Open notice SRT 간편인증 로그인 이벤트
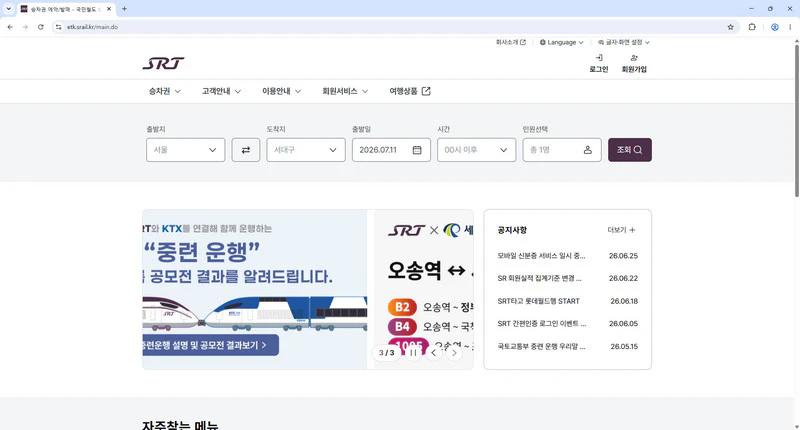This screenshot has width=800, height=430. [542, 324]
